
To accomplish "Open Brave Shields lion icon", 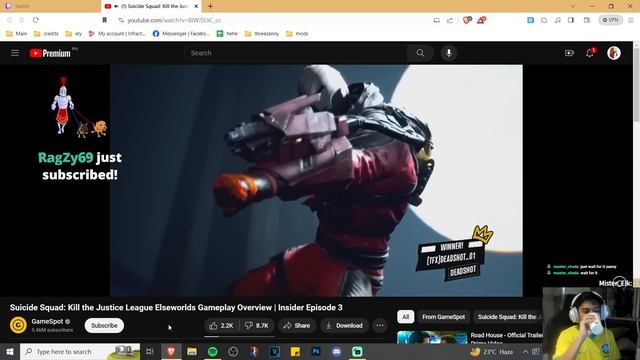I will tap(467, 20).
